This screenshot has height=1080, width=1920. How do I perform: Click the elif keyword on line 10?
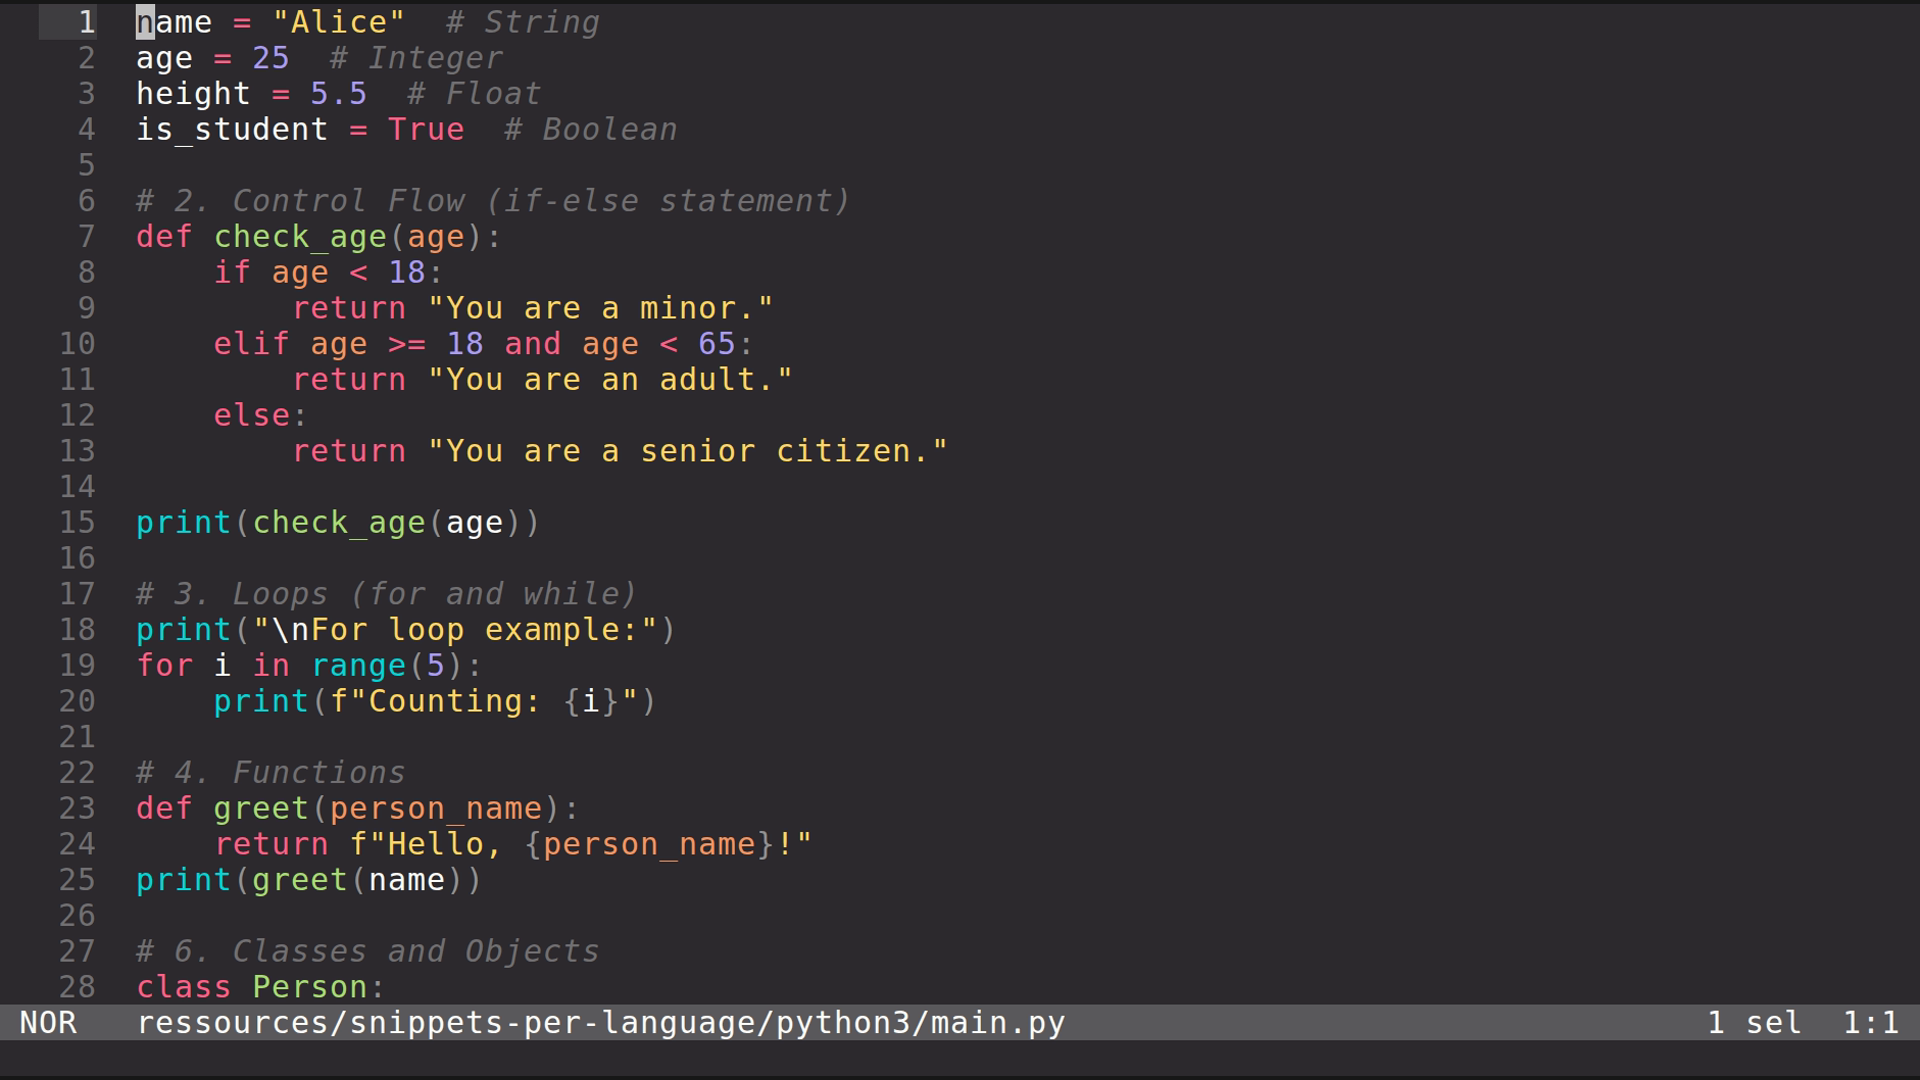[250, 343]
